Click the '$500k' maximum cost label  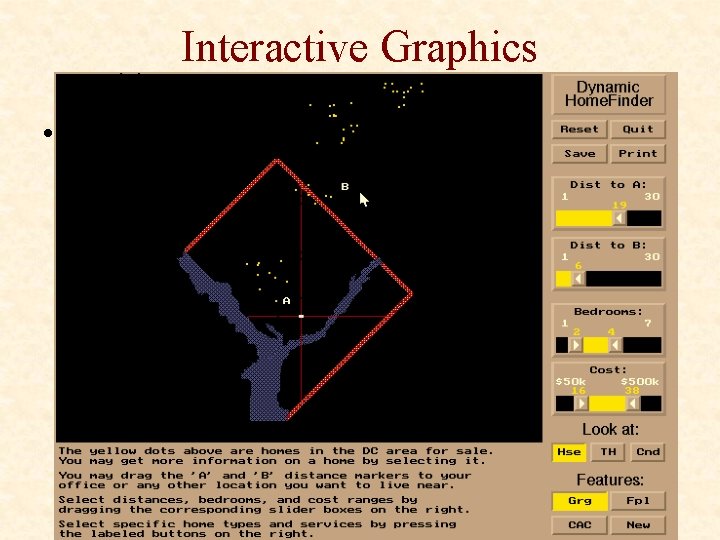(640, 382)
